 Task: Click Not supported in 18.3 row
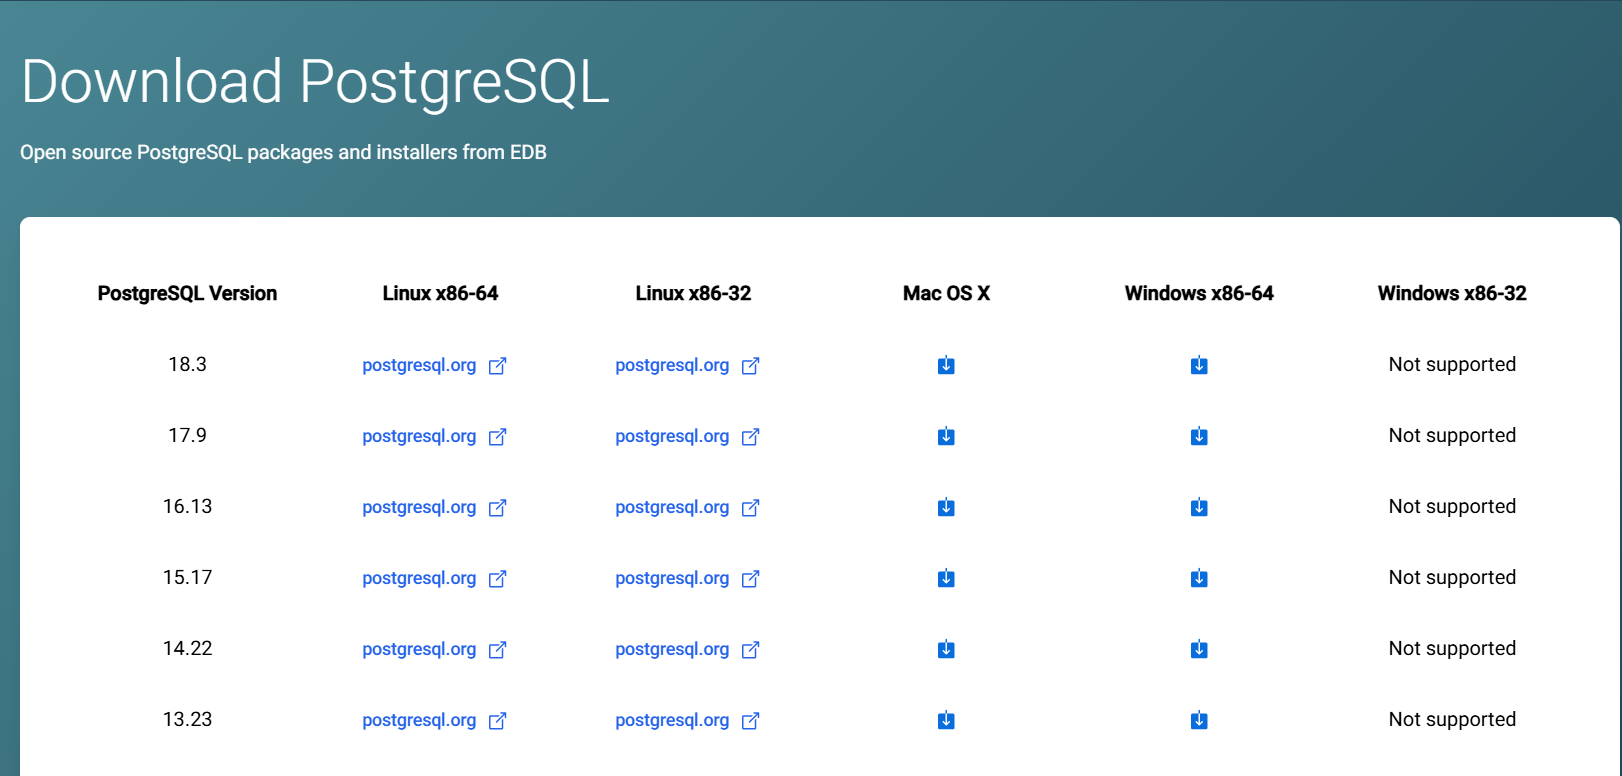(1452, 364)
